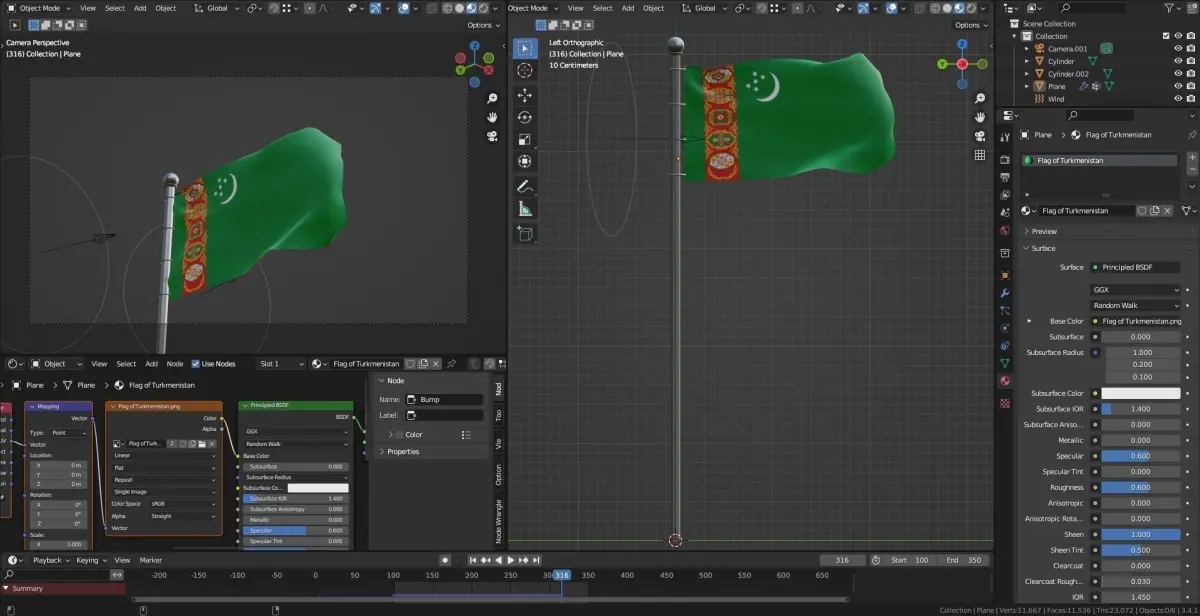
Task: Open Slot 1 dropdown in node editor
Action: pyautogui.click(x=280, y=364)
